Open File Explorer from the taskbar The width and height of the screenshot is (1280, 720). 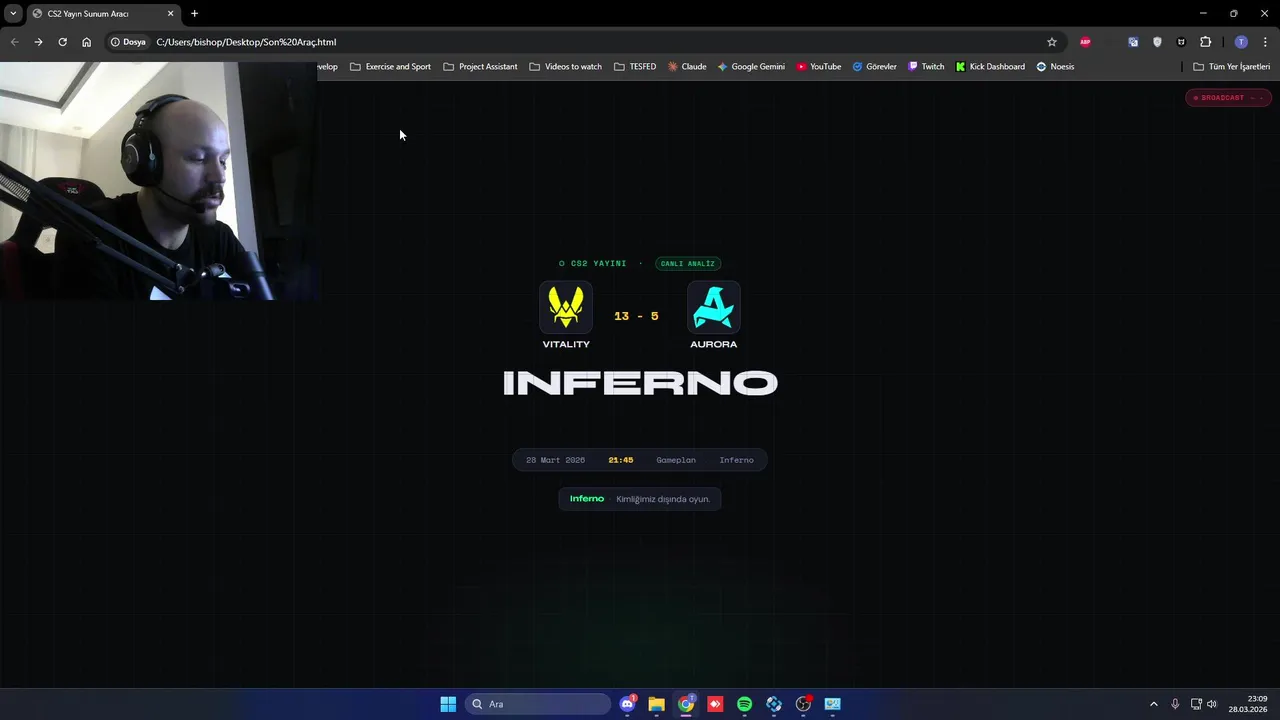656,704
